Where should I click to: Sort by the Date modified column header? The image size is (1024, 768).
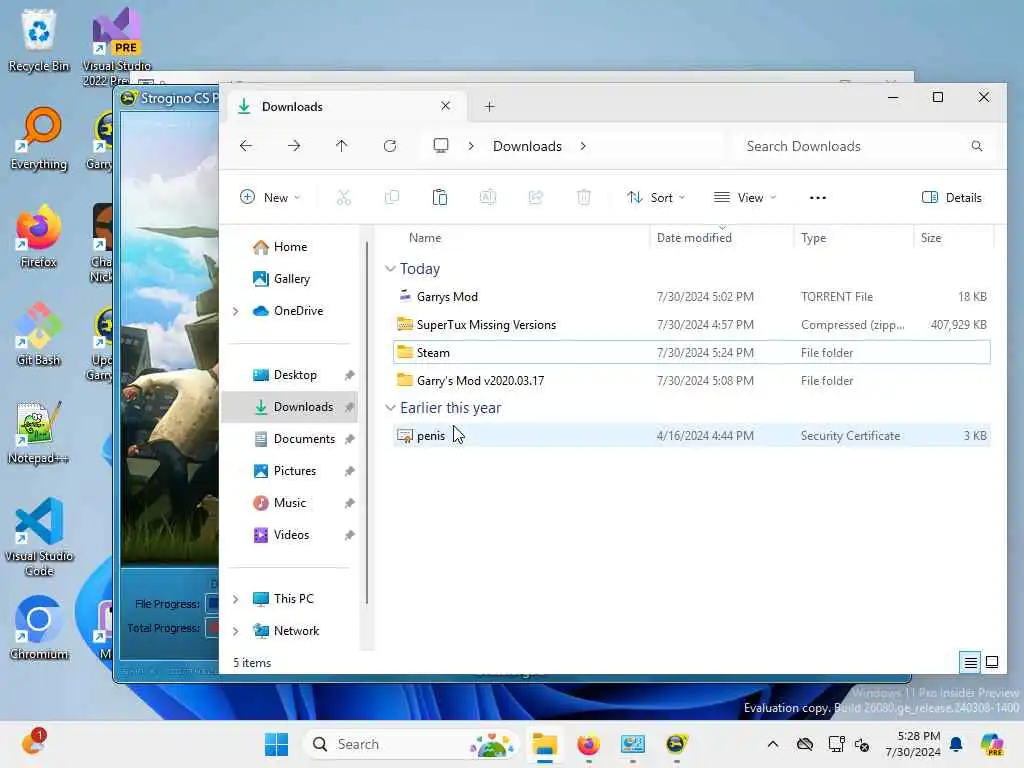point(722,238)
